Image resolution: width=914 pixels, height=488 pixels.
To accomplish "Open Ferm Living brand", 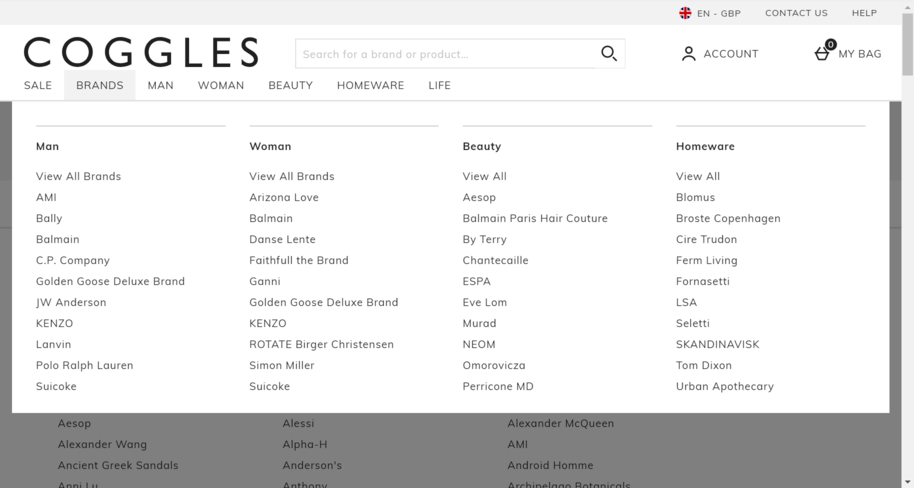I will (x=706, y=260).
